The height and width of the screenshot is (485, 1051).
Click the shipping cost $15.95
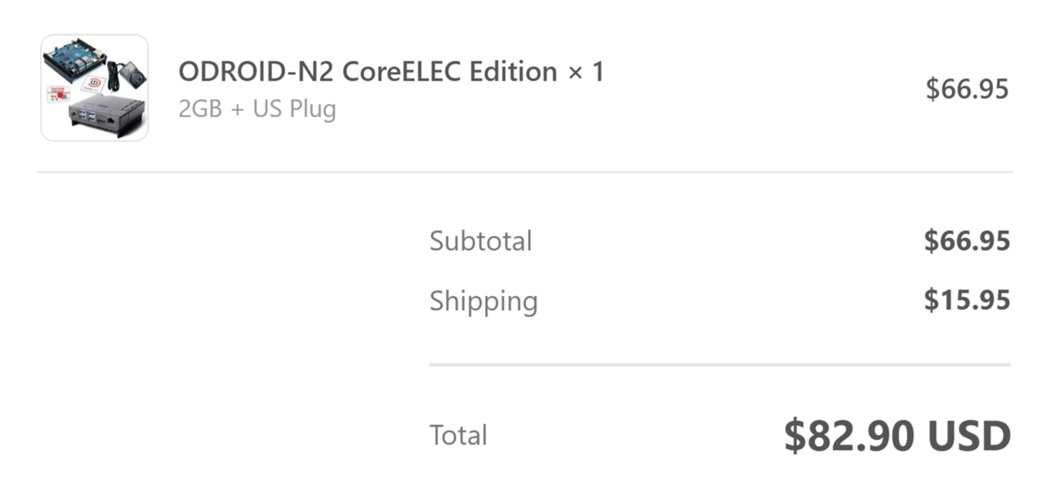point(966,301)
